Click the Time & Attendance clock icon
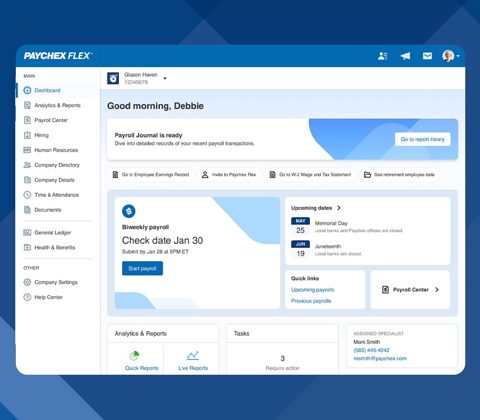 pos(27,195)
